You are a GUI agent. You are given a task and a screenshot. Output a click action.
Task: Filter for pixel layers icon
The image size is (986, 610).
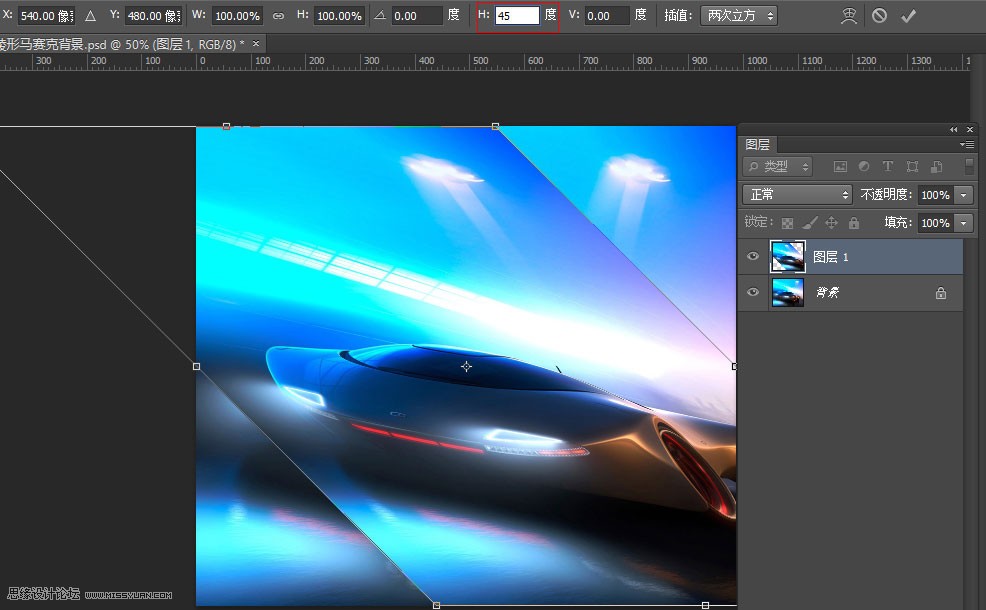click(840, 166)
